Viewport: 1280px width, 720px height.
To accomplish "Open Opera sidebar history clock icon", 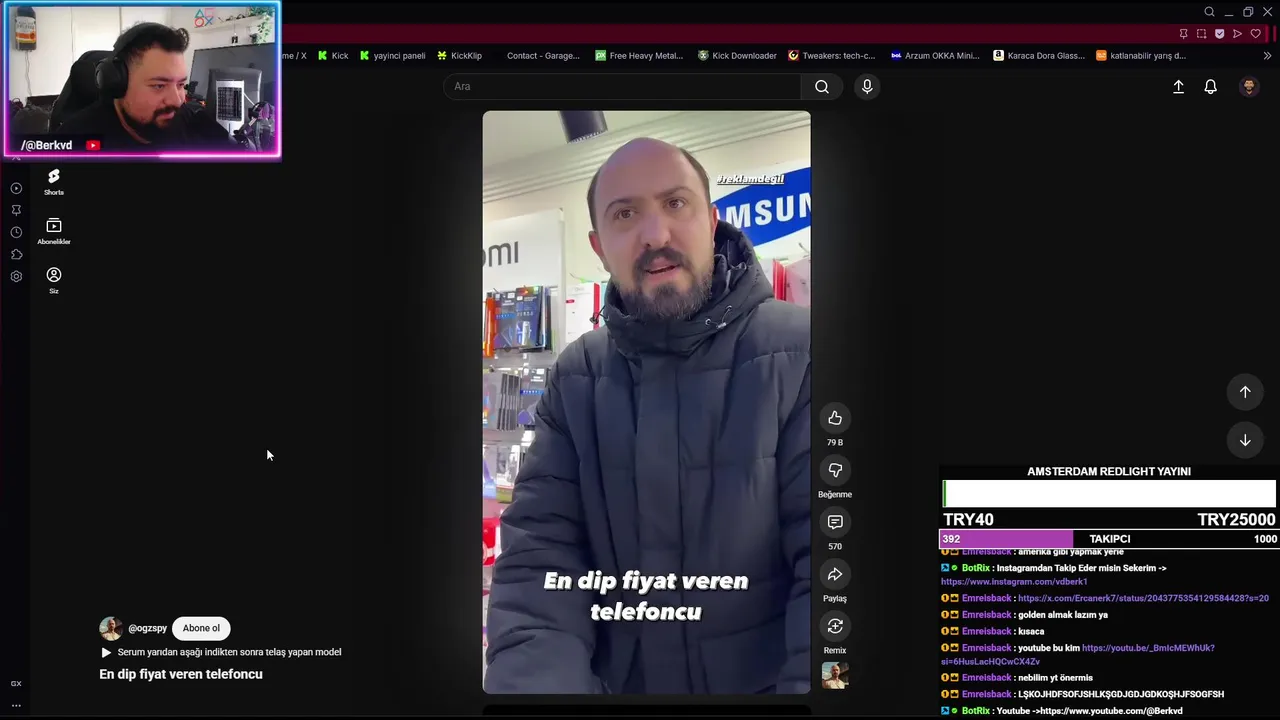I will tap(16, 232).
